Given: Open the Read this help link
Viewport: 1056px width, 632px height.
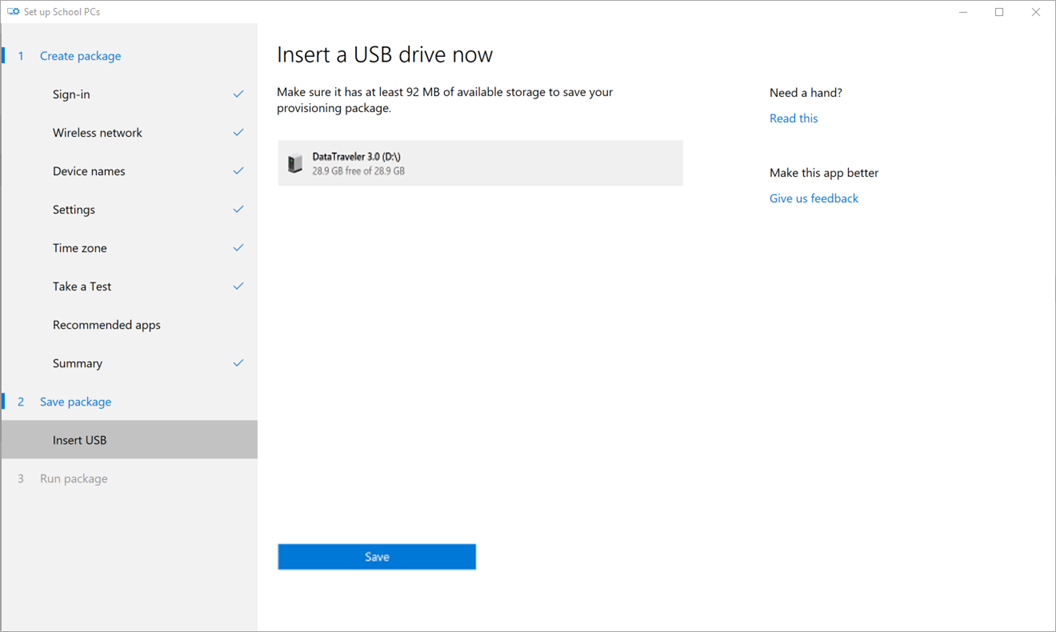Looking at the screenshot, I should [x=793, y=118].
